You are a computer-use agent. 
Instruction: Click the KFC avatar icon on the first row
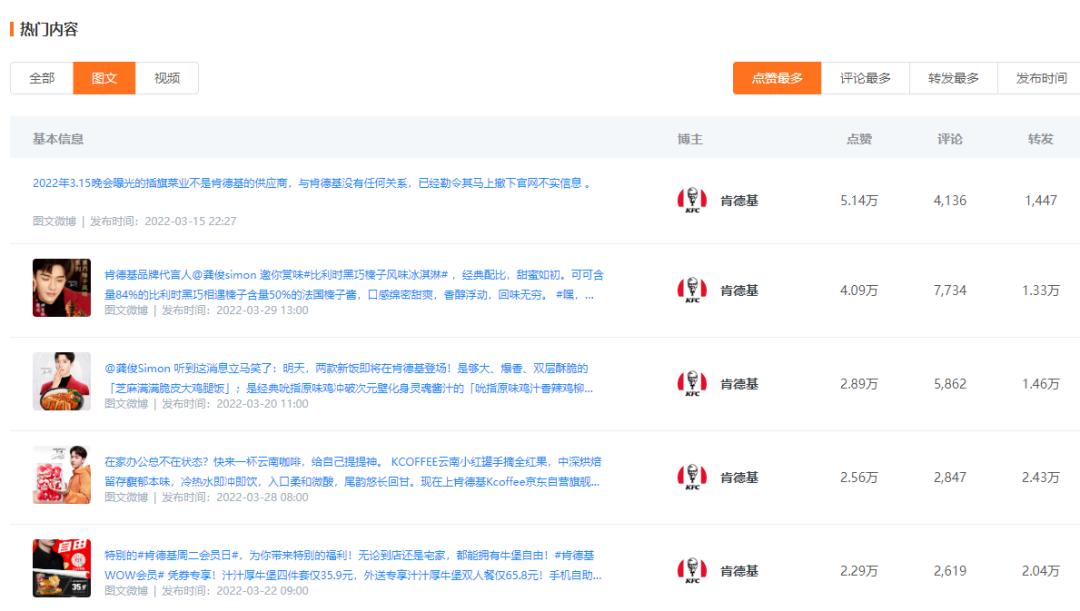pos(691,200)
